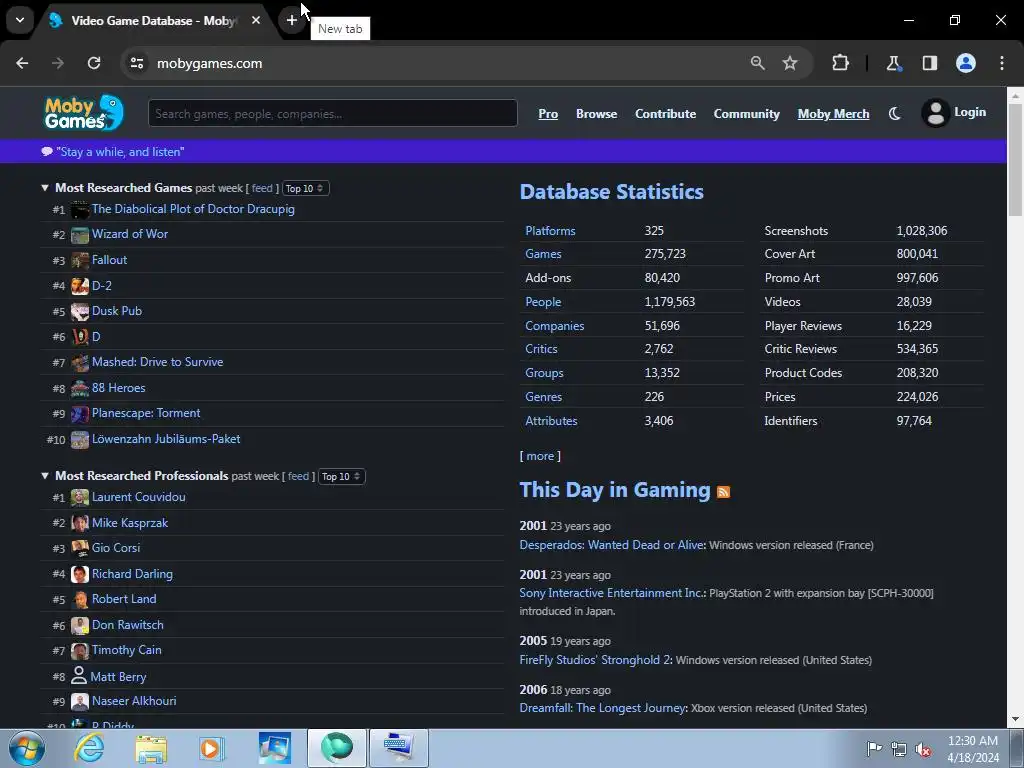Viewport: 1024px width, 768px height.
Task: Click the more link under Database Statistics
Action: pyautogui.click(x=540, y=456)
